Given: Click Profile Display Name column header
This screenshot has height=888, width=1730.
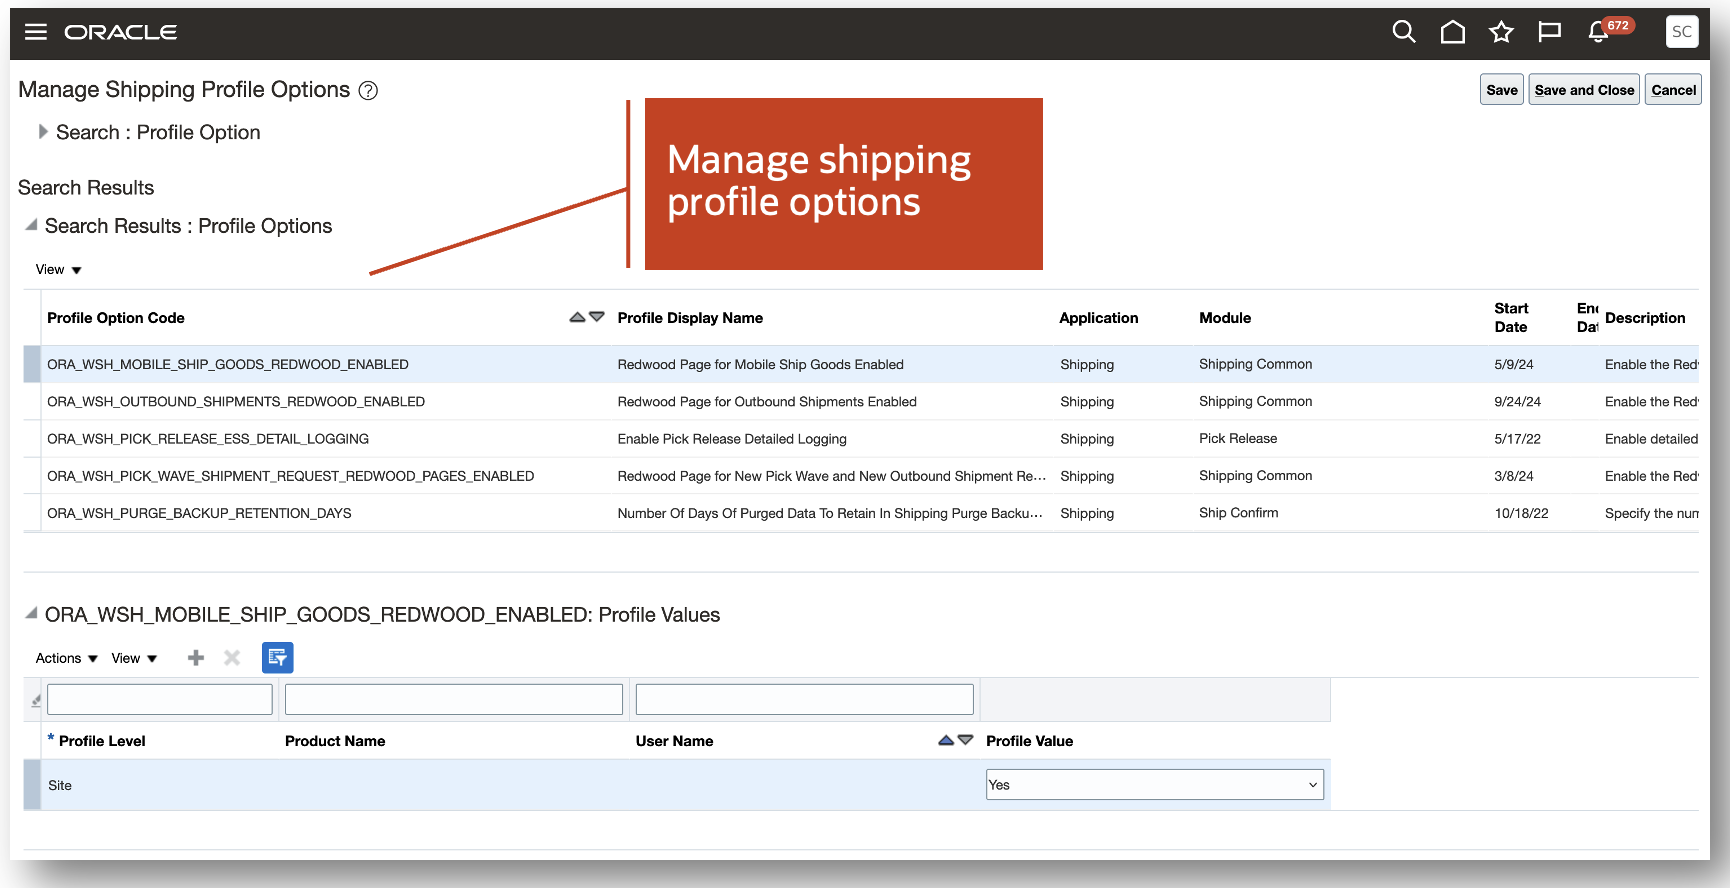Looking at the screenshot, I should 690,318.
